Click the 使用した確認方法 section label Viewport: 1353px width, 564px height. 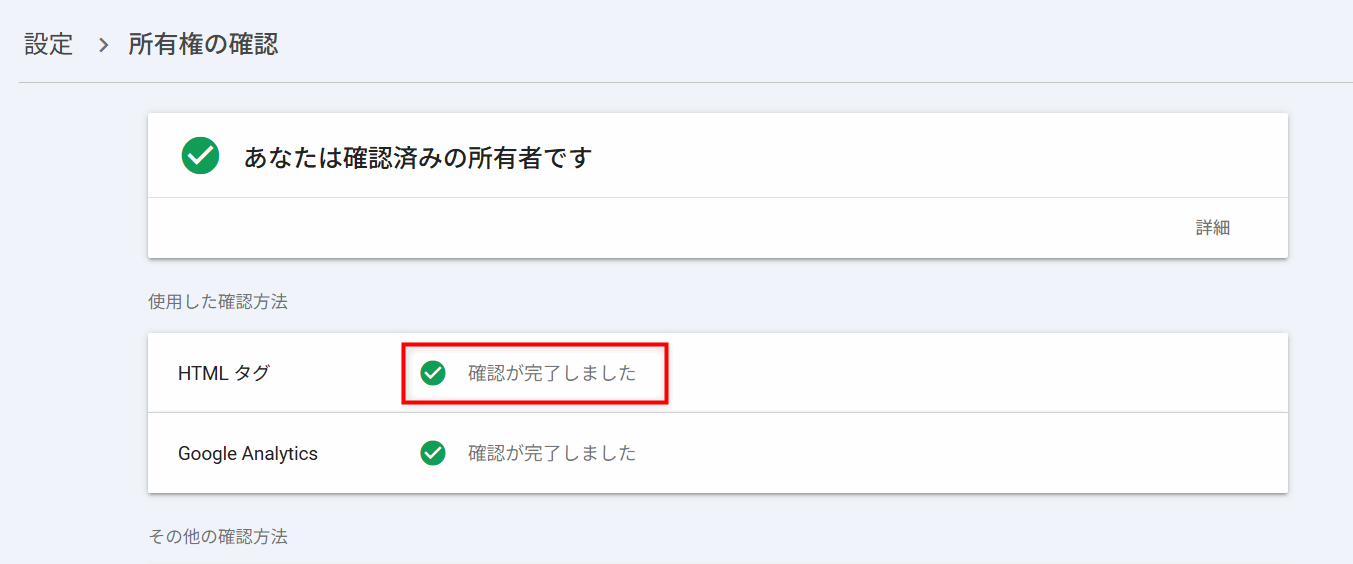pos(218,301)
